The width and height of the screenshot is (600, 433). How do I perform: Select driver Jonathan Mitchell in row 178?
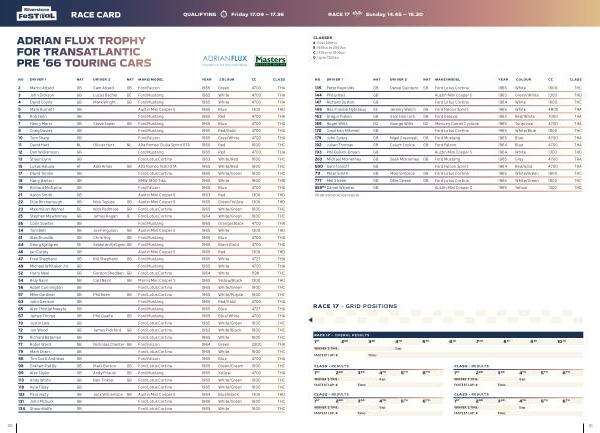[x=343, y=131]
